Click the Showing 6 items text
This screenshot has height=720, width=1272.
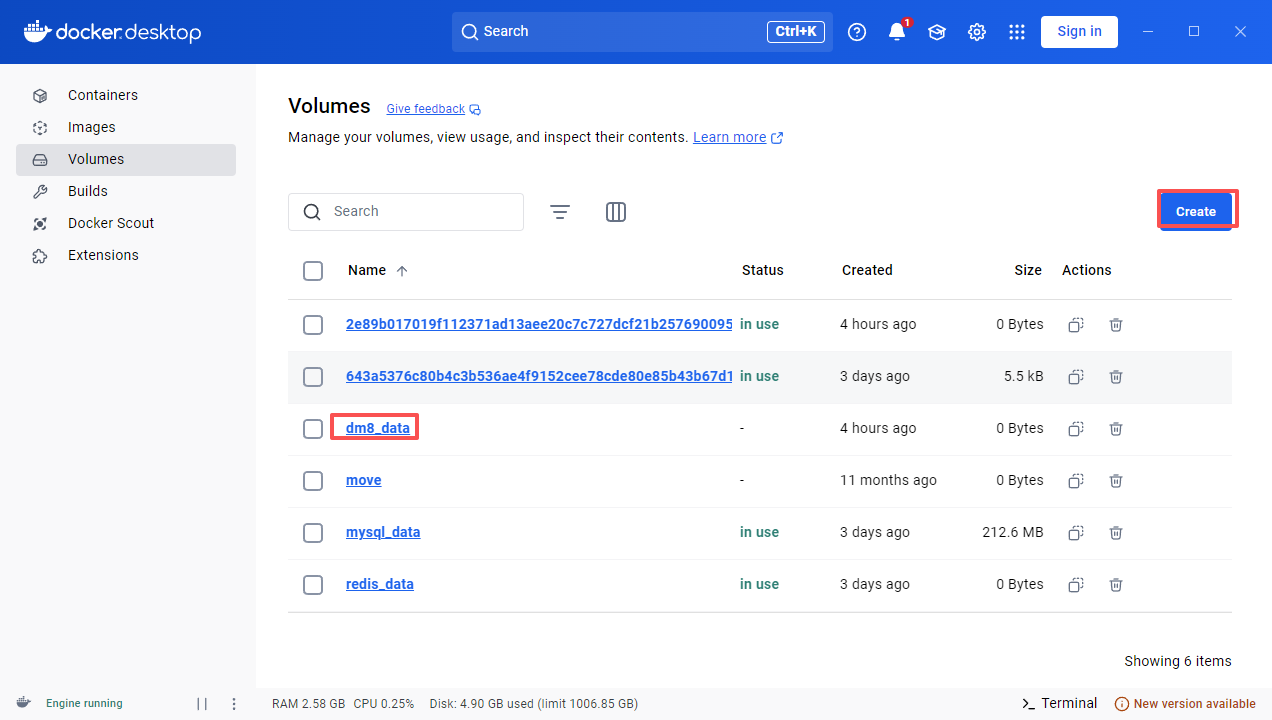click(x=1178, y=661)
